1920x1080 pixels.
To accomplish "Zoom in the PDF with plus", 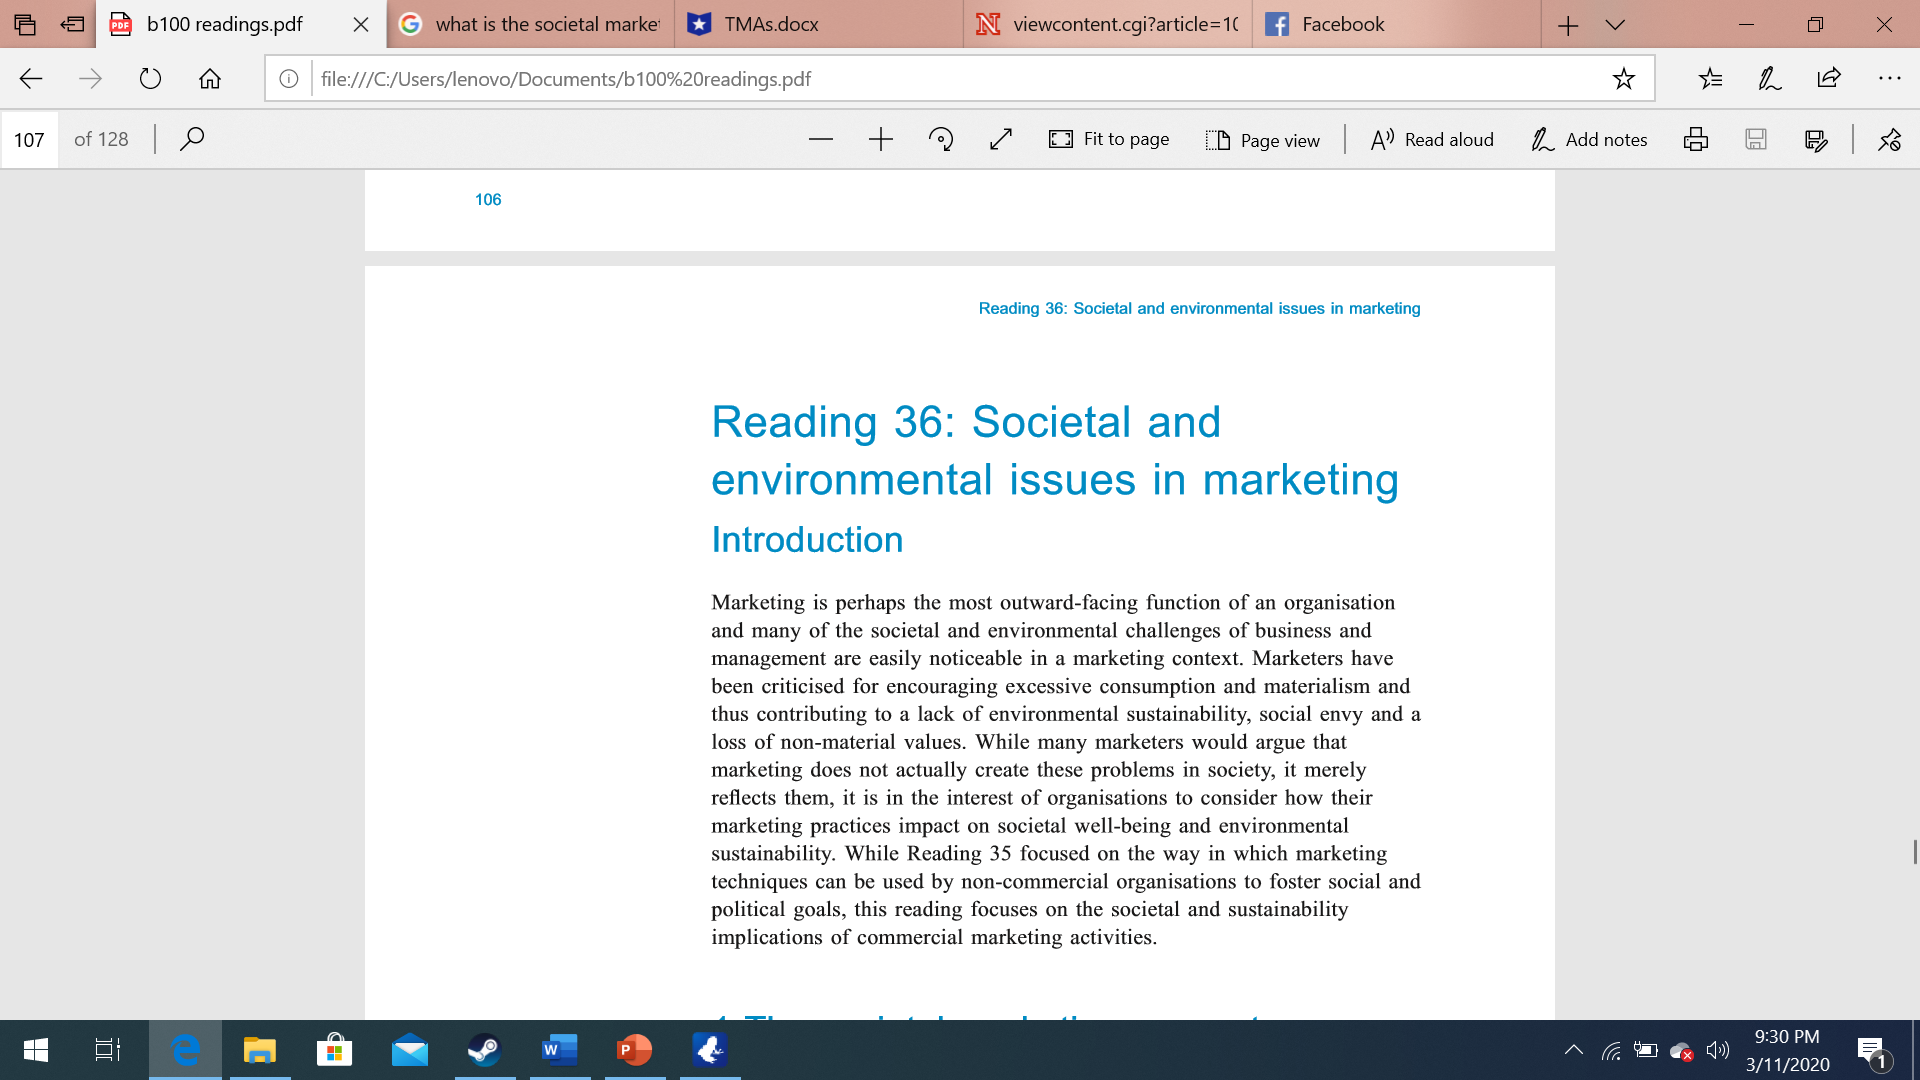I will [x=881, y=139].
